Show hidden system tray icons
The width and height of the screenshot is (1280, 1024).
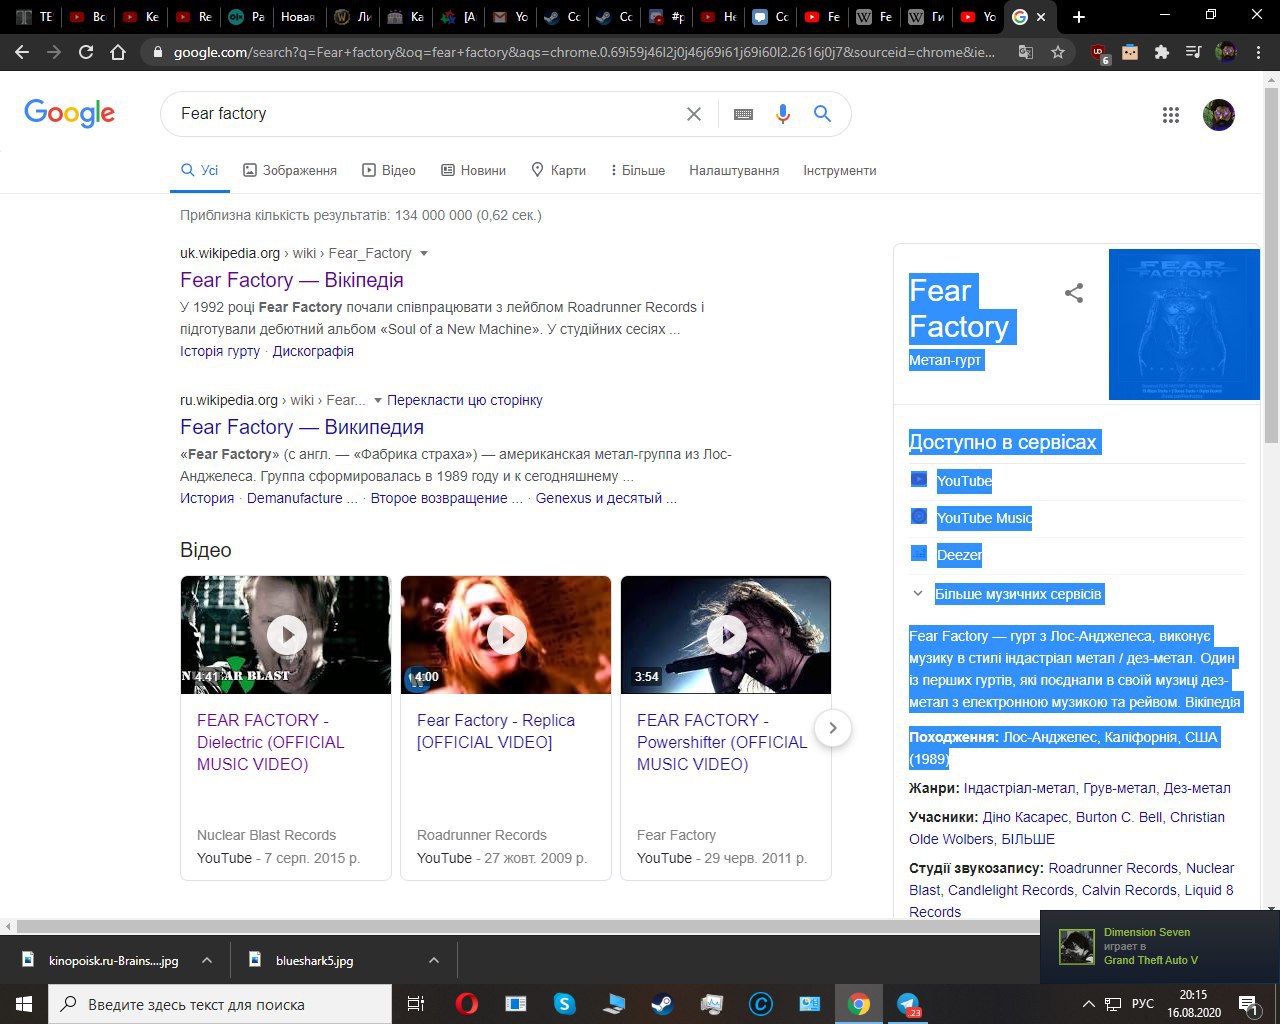coord(1088,1004)
